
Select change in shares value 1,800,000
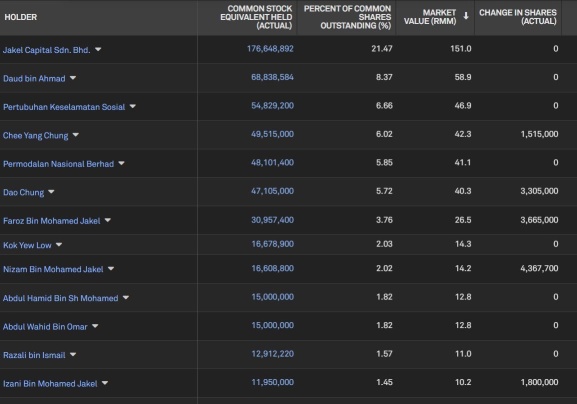click(x=539, y=382)
